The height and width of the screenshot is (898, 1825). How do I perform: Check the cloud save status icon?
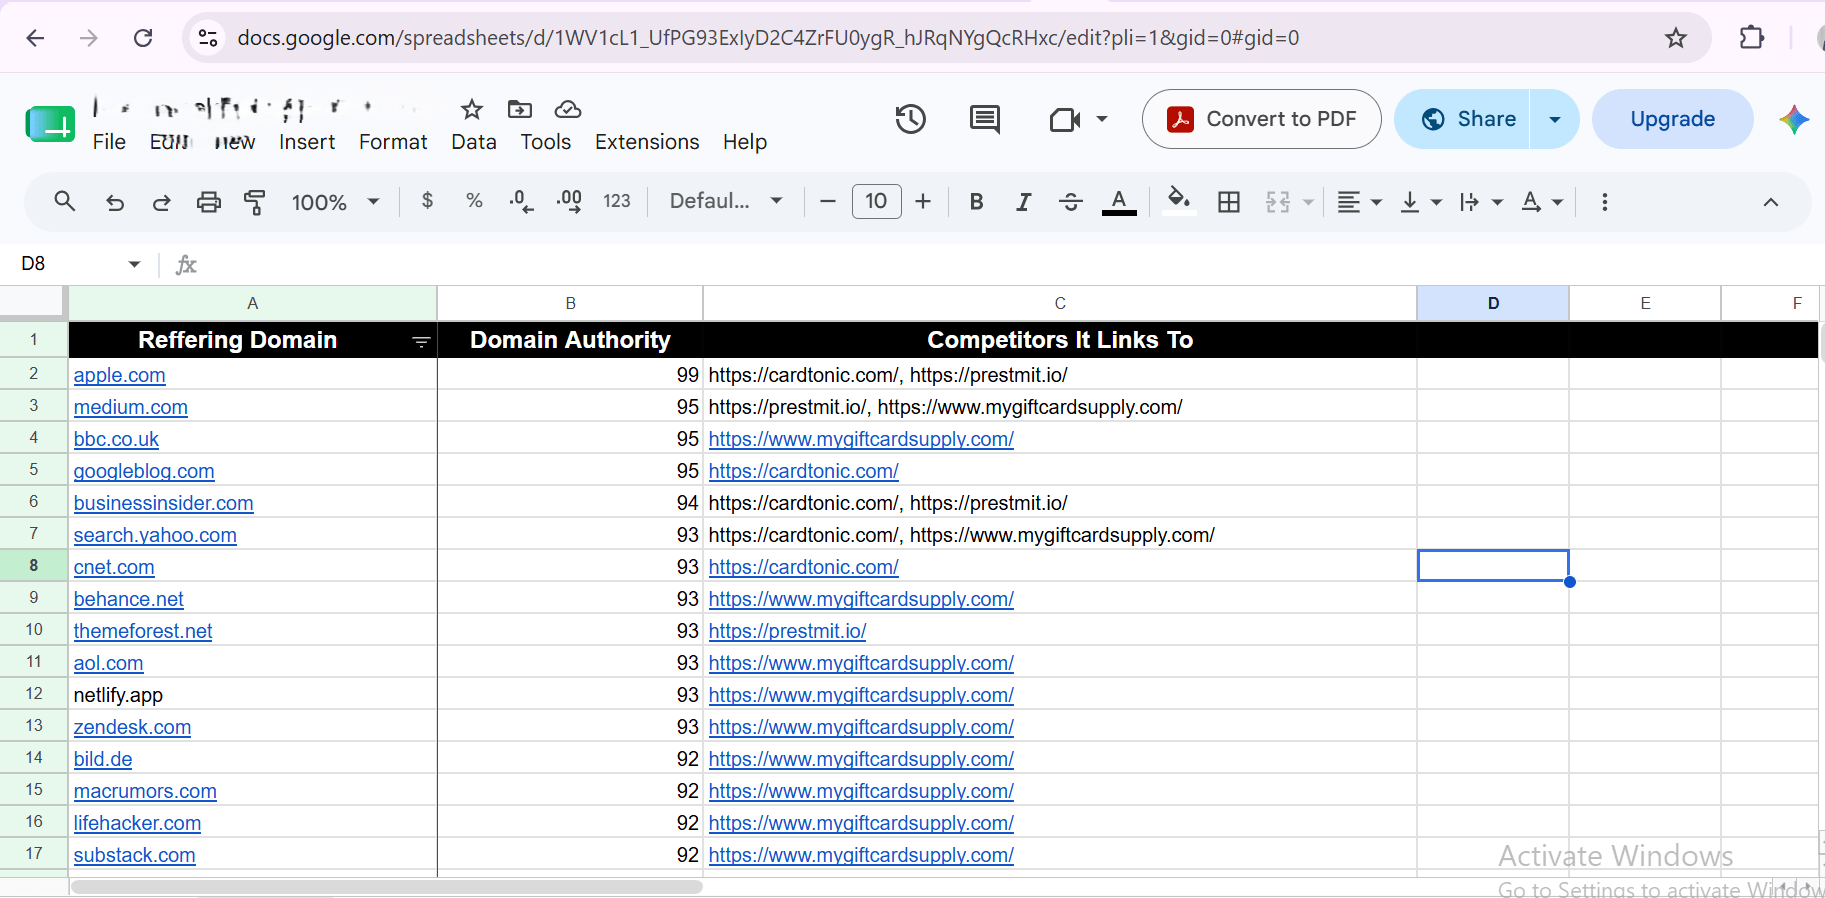(x=568, y=109)
